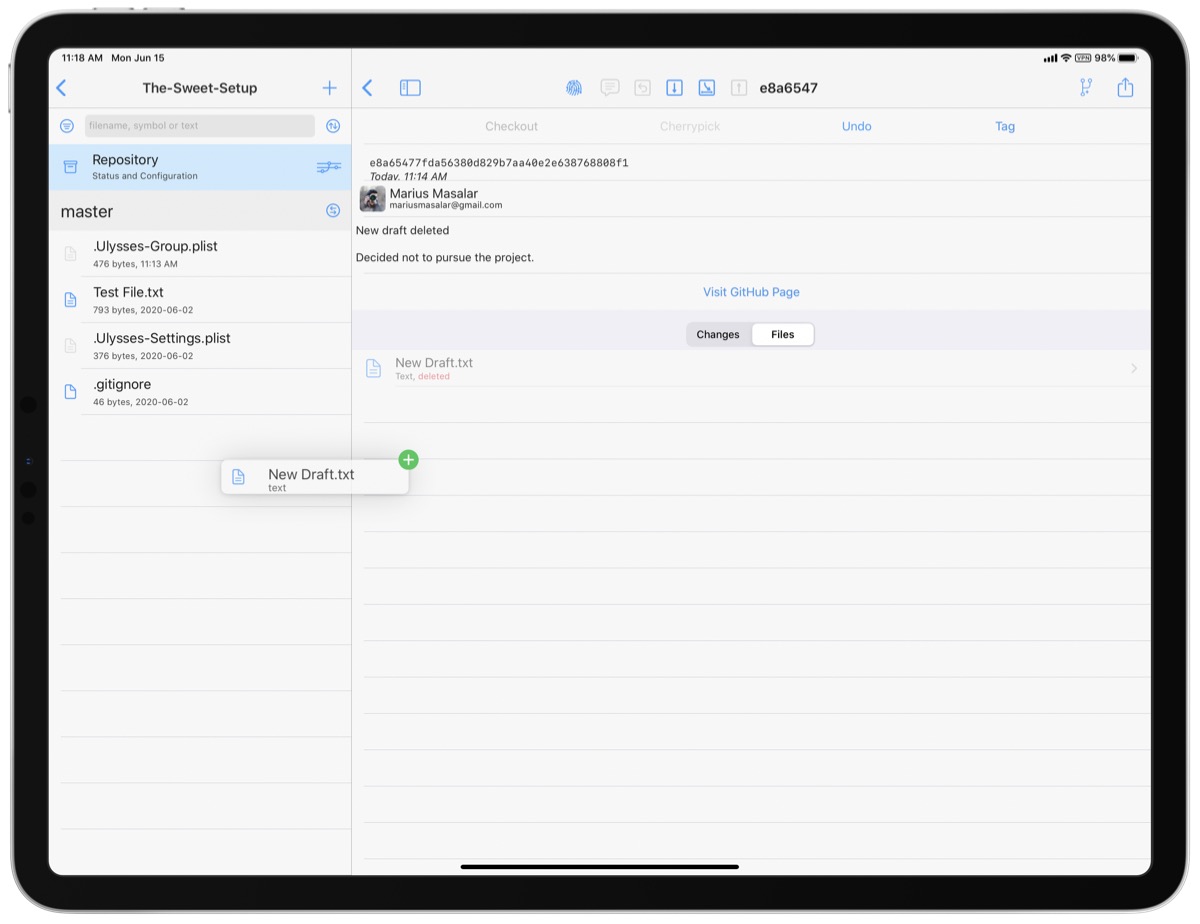Toggle the sidebar panel icon
The width and height of the screenshot is (1200, 924).
pos(410,88)
